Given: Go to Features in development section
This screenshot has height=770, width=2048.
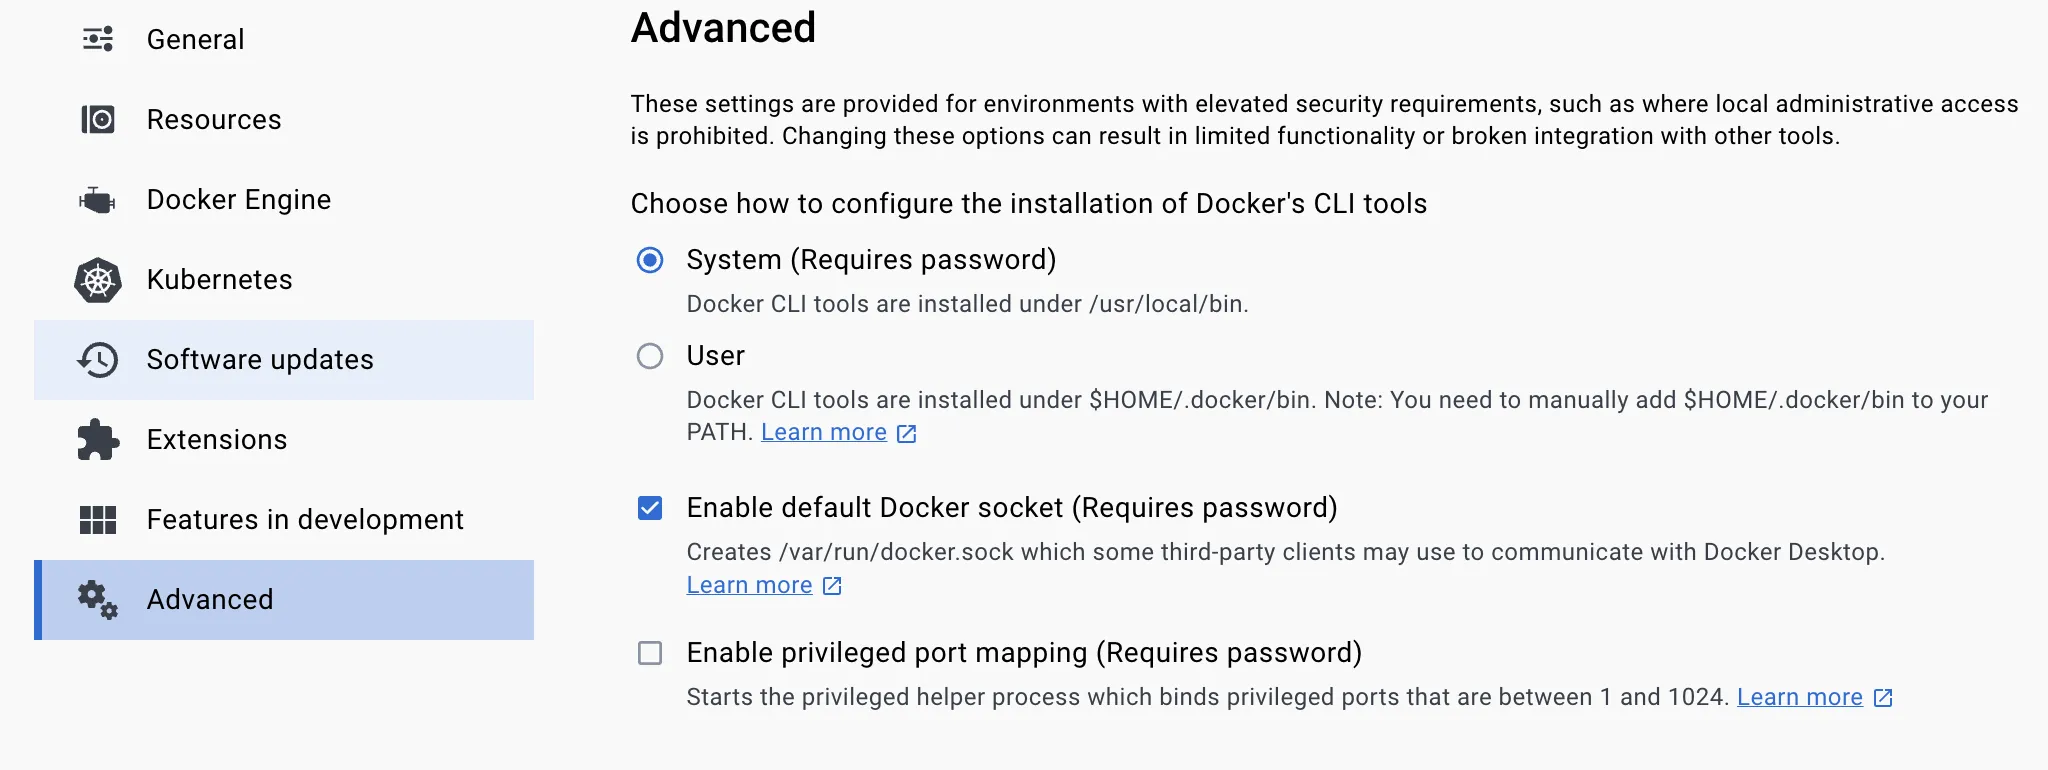Looking at the screenshot, I should [305, 520].
